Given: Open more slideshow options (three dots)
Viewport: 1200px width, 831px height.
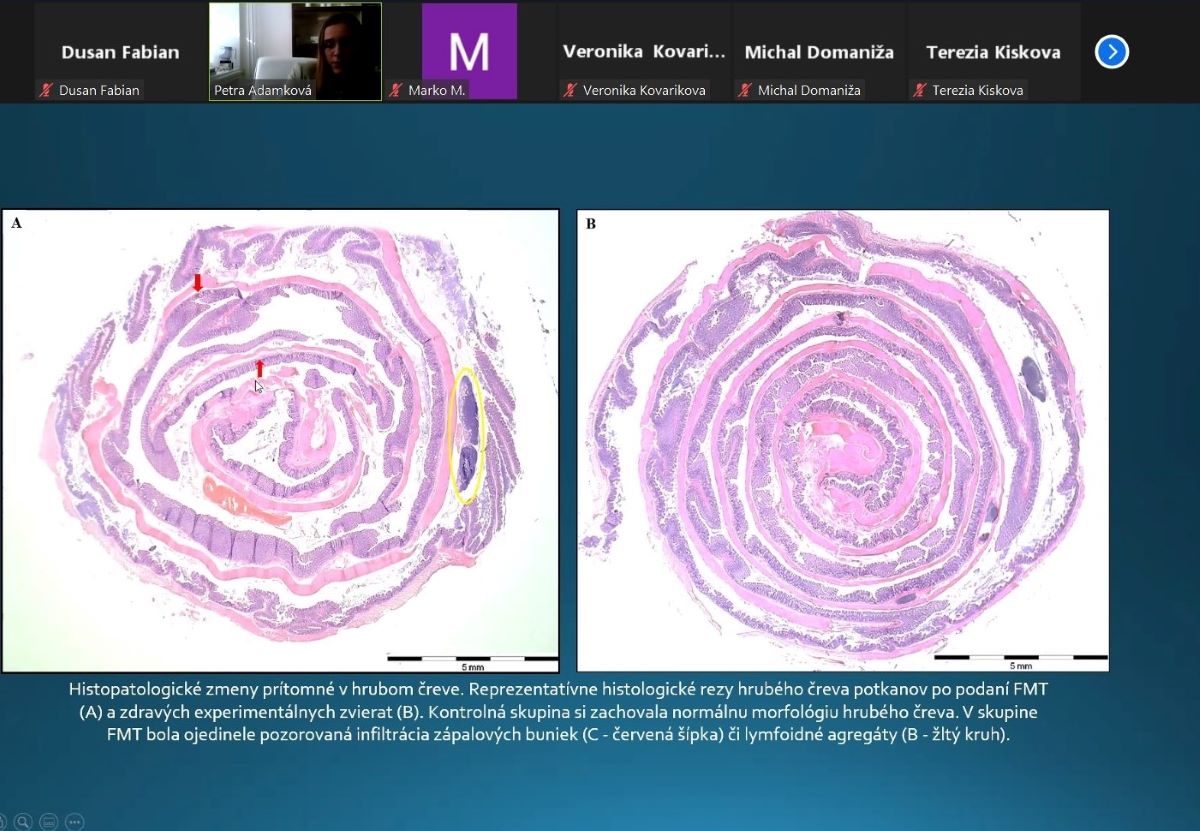Looking at the screenshot, I should coord(74,822).
